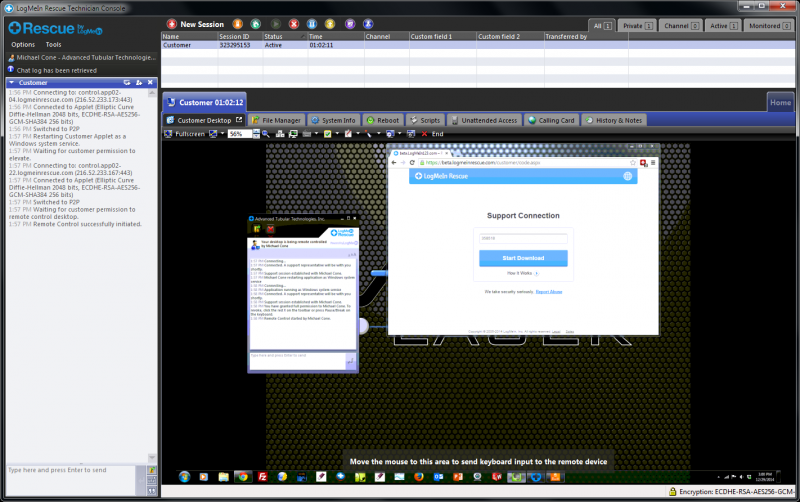
Task: End the remote control session
Action: pos(432,134)
